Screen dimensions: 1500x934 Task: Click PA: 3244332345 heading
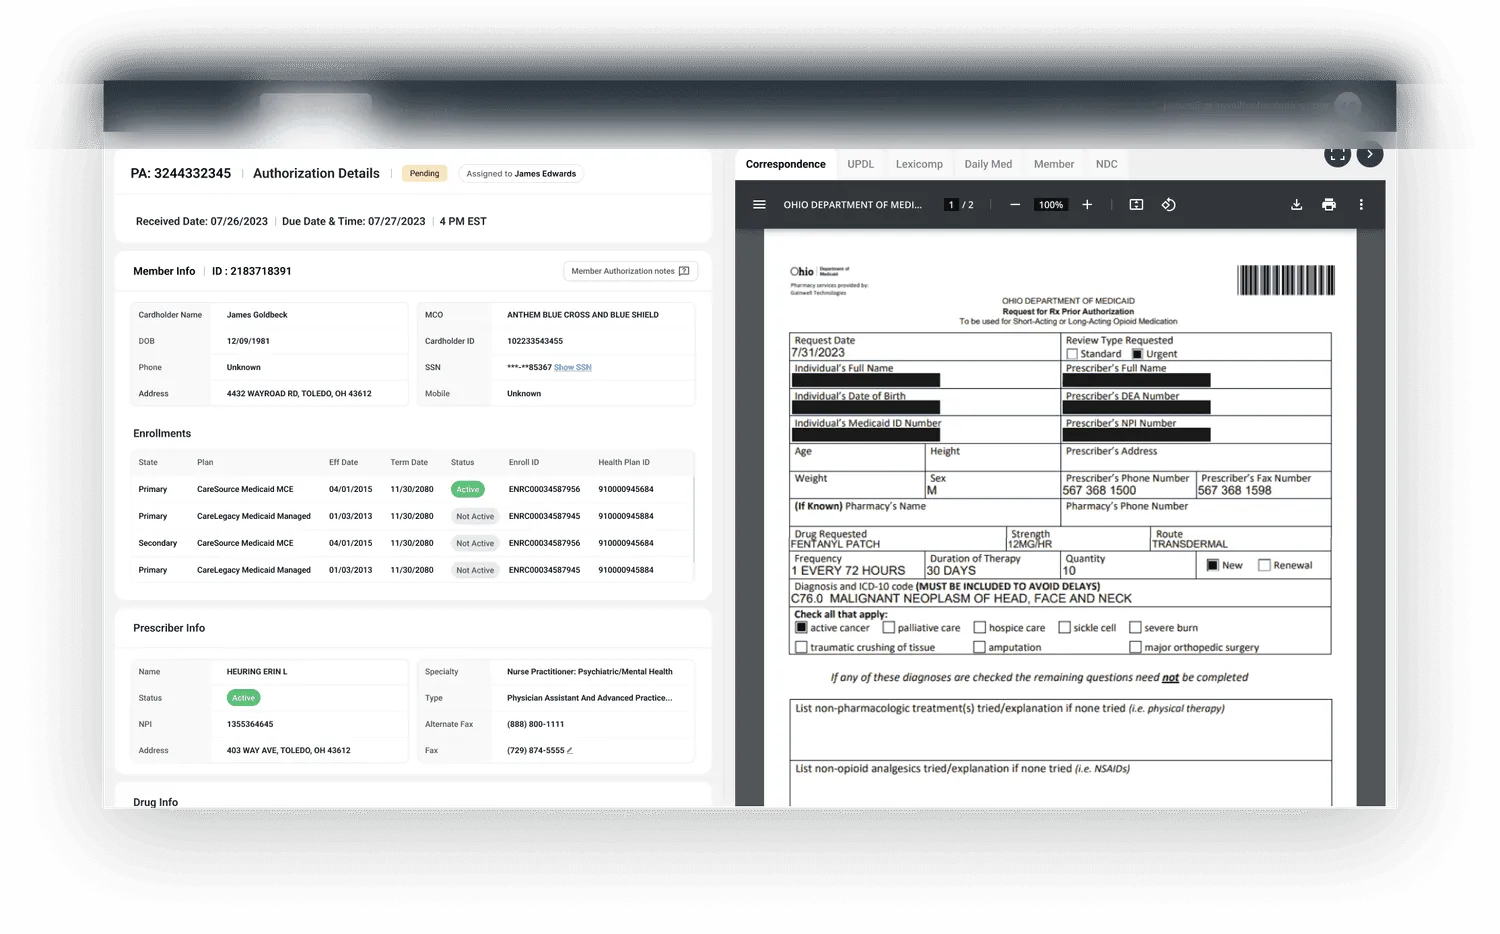coord(181,173)
